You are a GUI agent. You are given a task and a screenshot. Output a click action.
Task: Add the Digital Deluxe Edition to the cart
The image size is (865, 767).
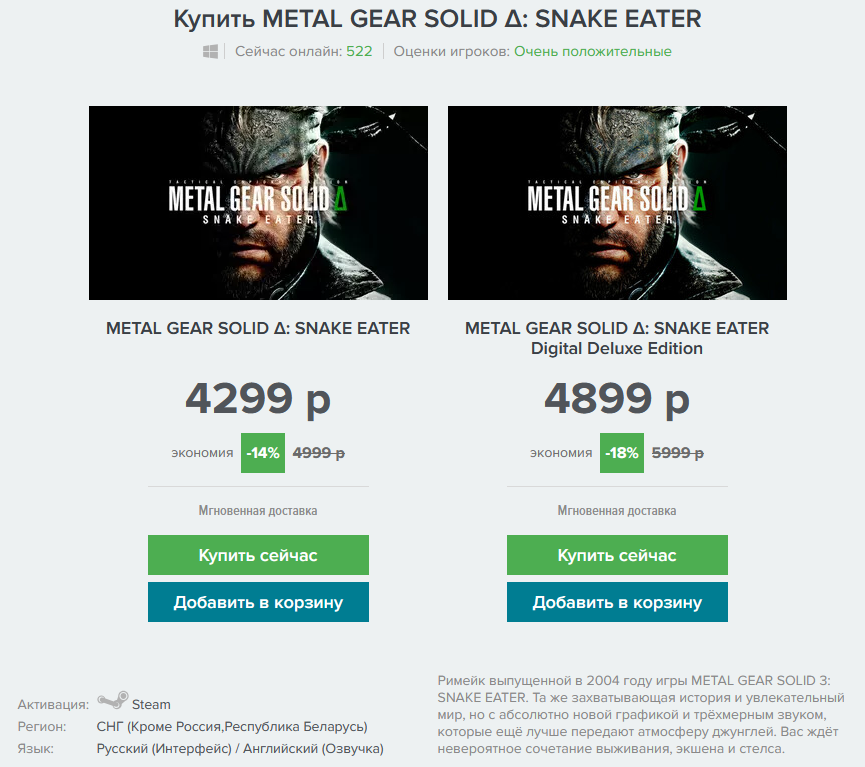point(617,602)
